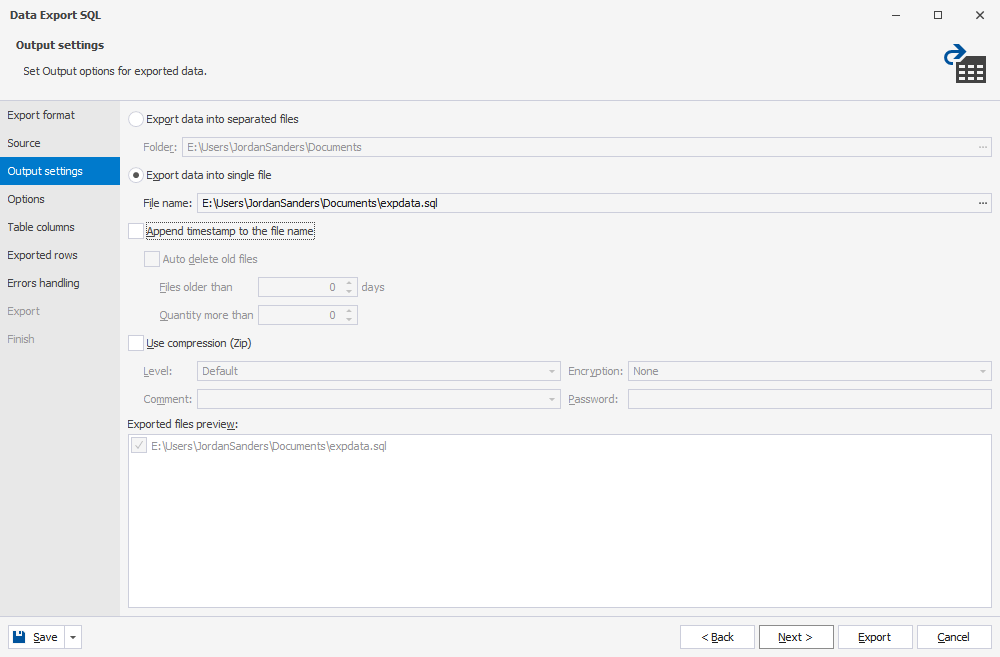Viewport: 1000px width, 657px height.
Task: Open the compression Level dropdown
Action: click(552, 371)
